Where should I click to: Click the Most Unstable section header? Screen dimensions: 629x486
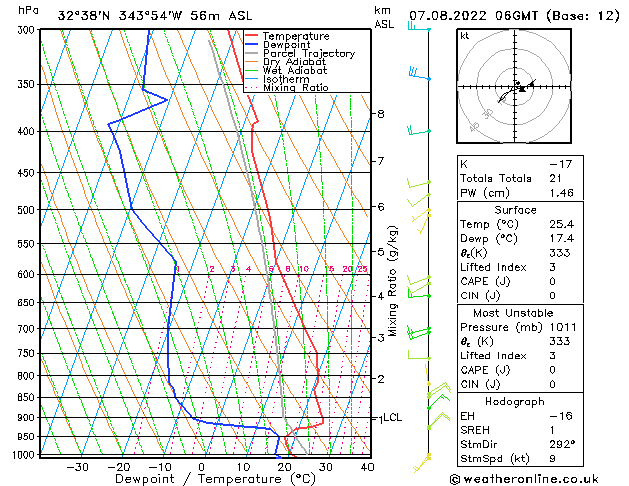[513, 313]
